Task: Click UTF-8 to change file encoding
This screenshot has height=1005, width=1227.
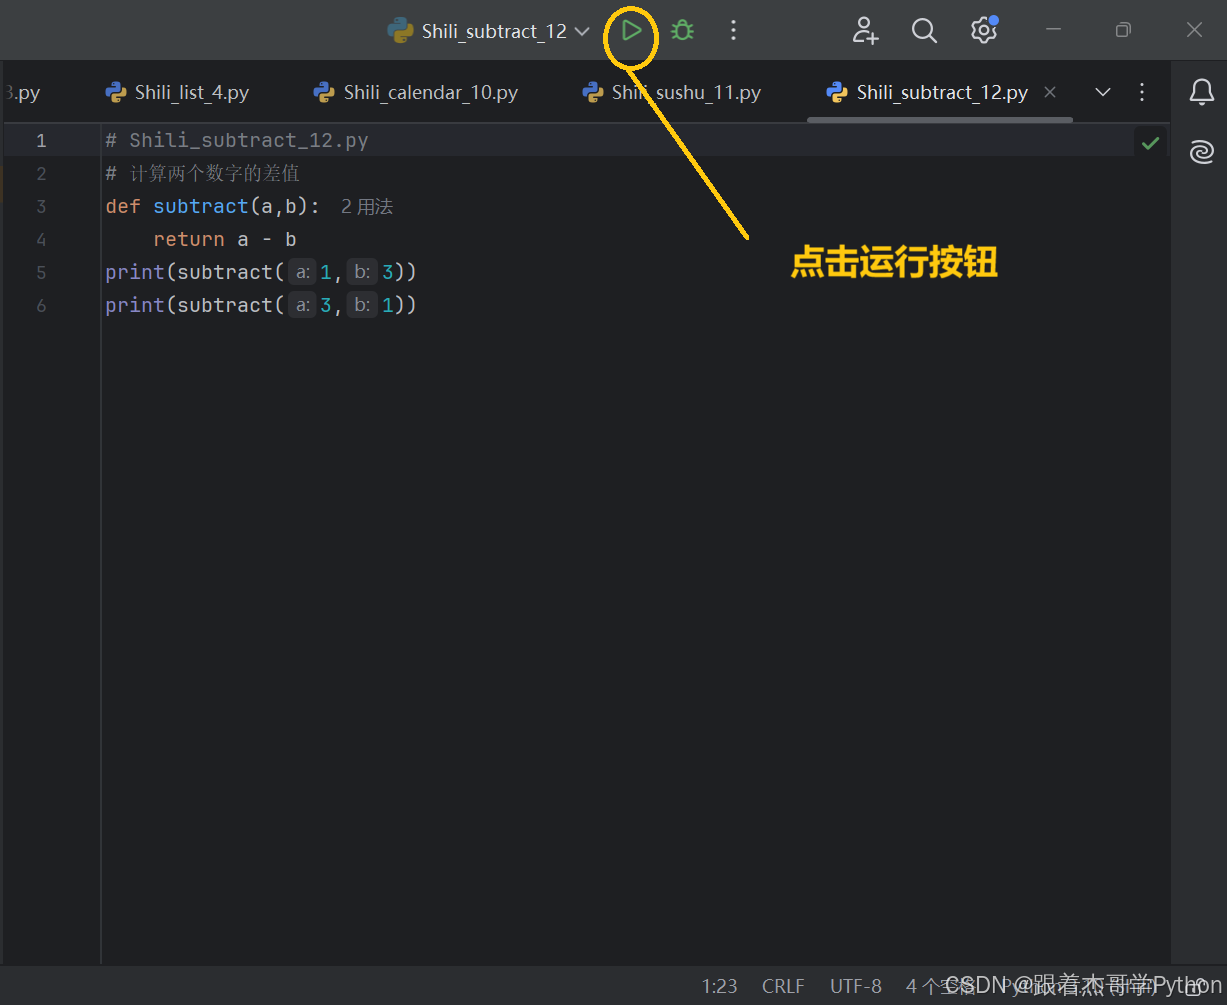Action: coord(855,986)
